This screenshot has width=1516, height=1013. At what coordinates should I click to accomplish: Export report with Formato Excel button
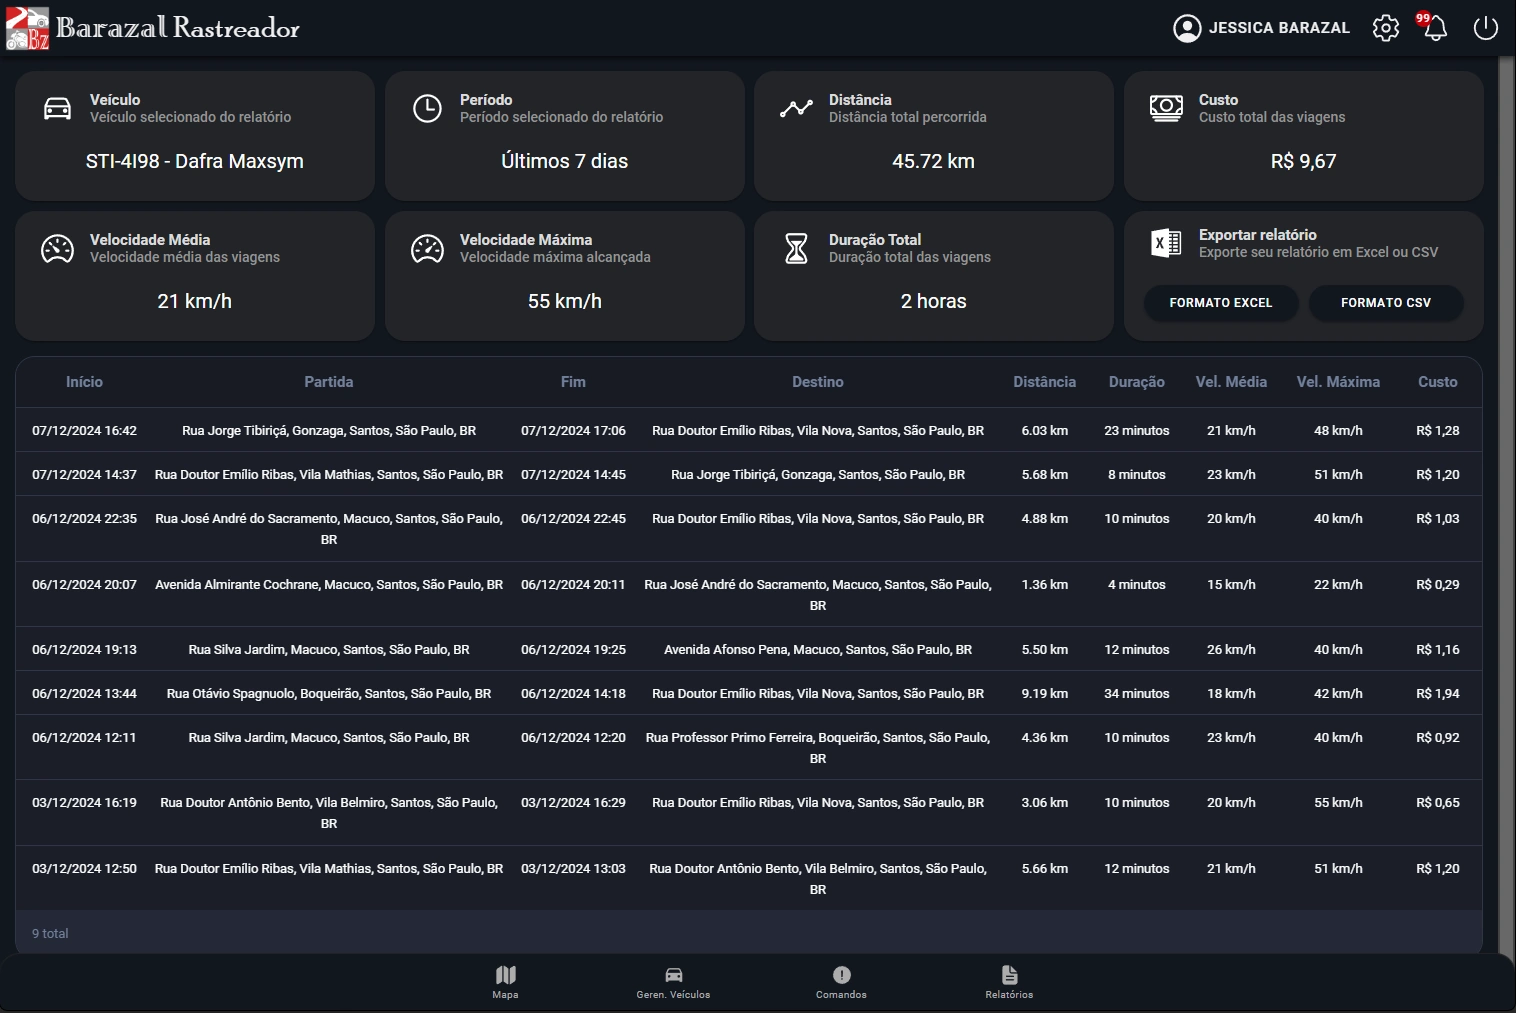1221,303
